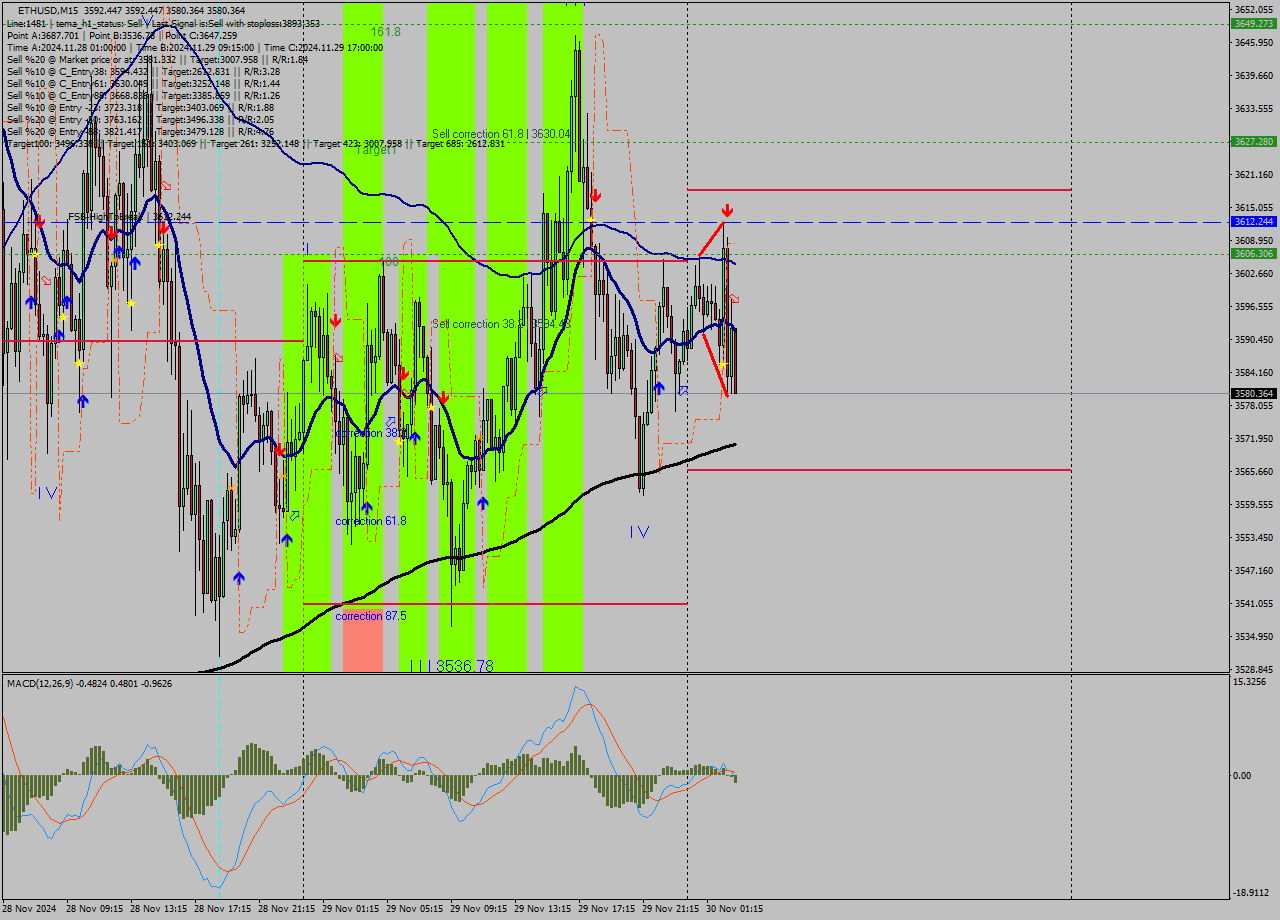Select the 161.8 Fibonacci level label
Viewport: 1280px width, 920px height.
pos(385,32)
